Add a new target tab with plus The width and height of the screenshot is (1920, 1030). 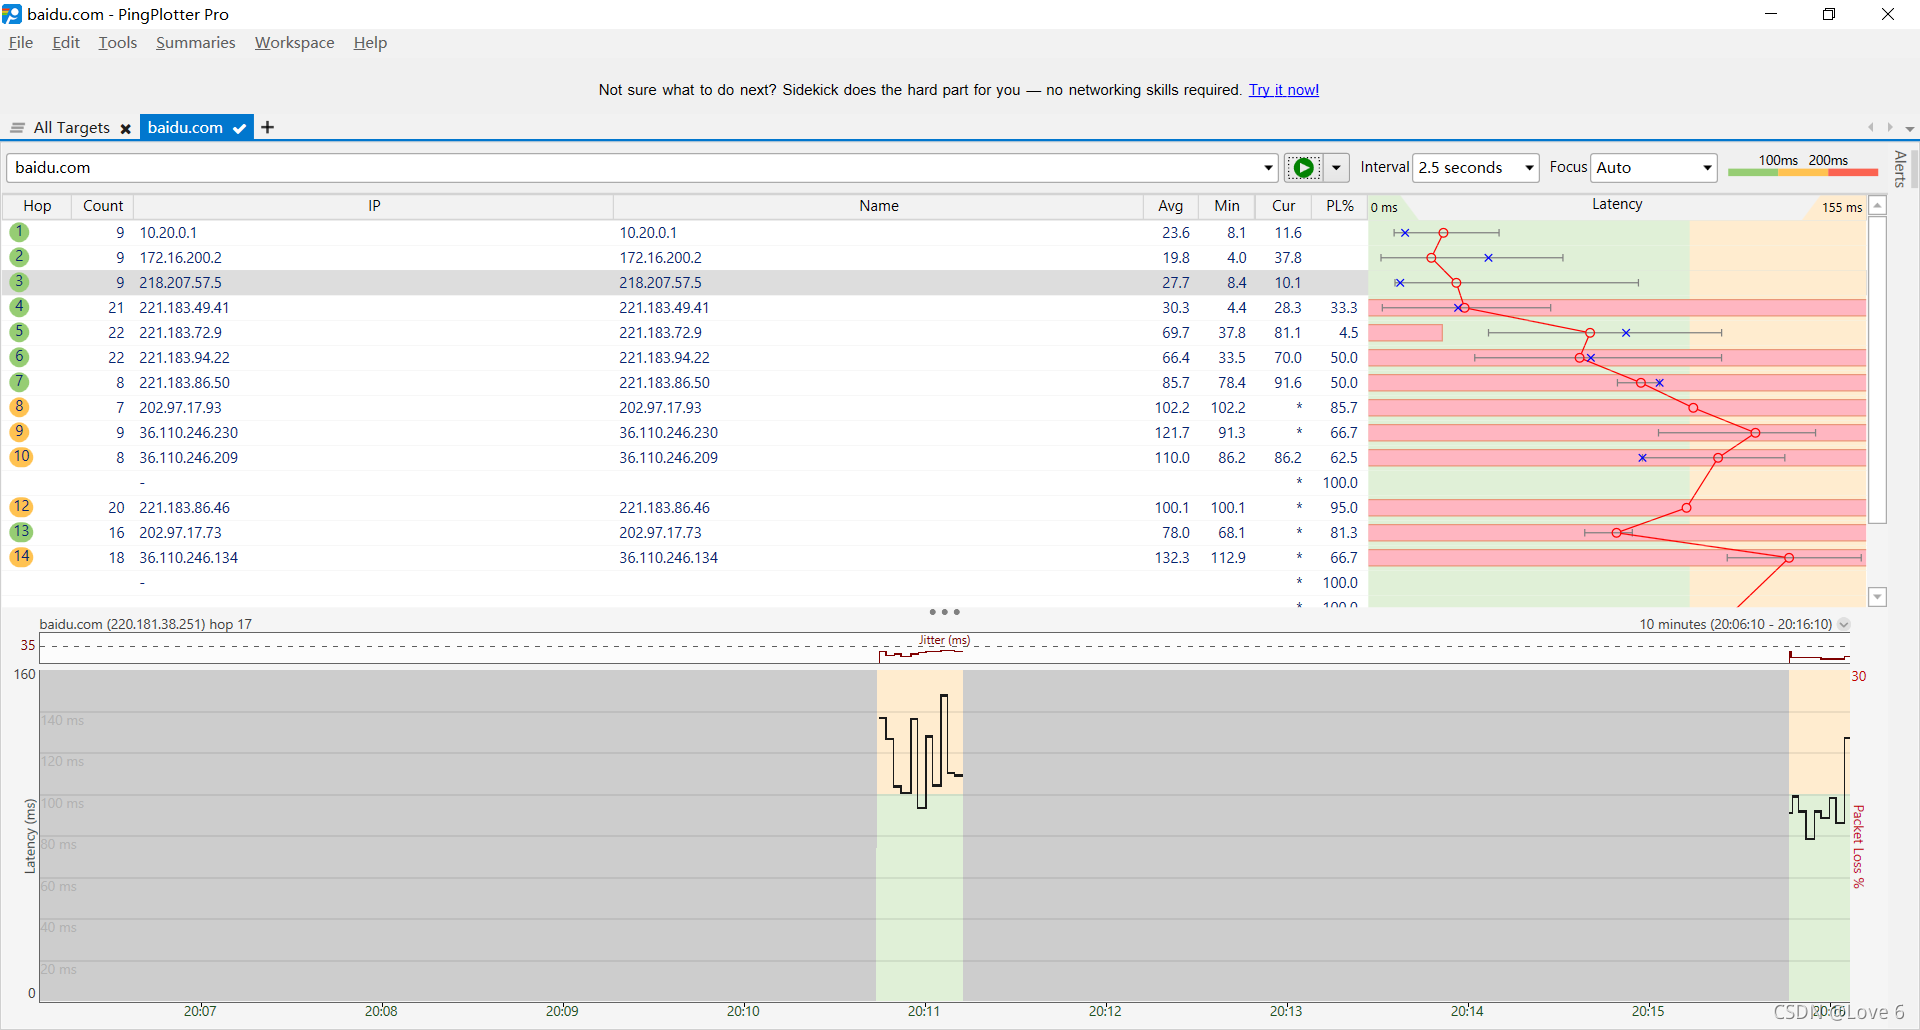[267, 127]
